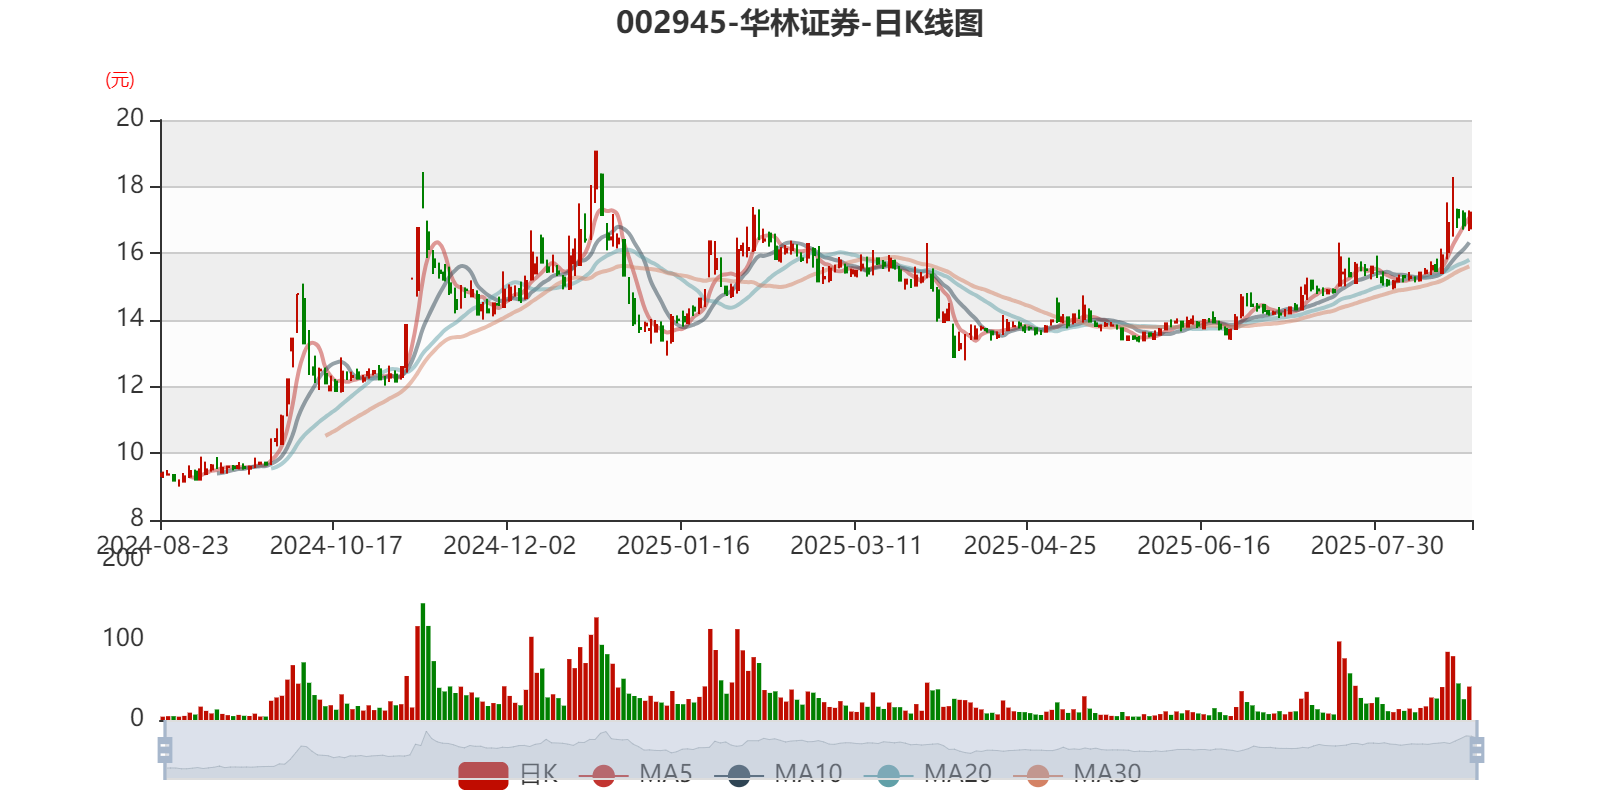Click the tallest green volume bar

pyautogui.click(x=423, y=661)
